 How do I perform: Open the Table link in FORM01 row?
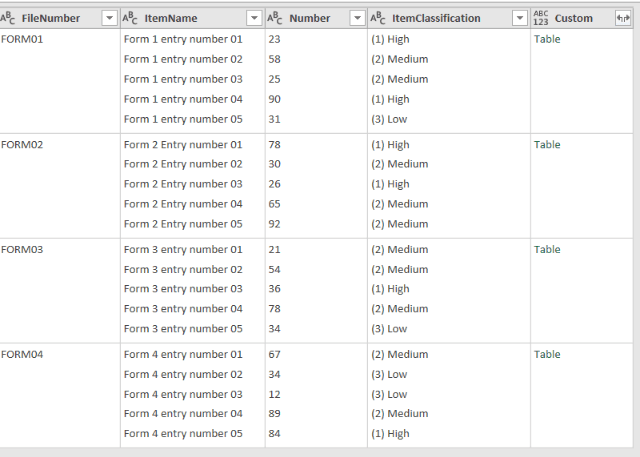547,39
